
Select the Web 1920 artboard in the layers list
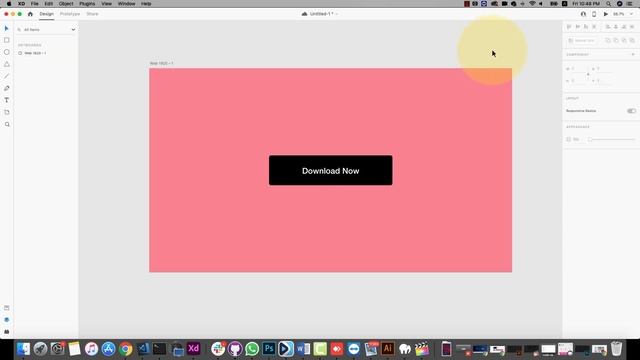(x=35, y=53)
